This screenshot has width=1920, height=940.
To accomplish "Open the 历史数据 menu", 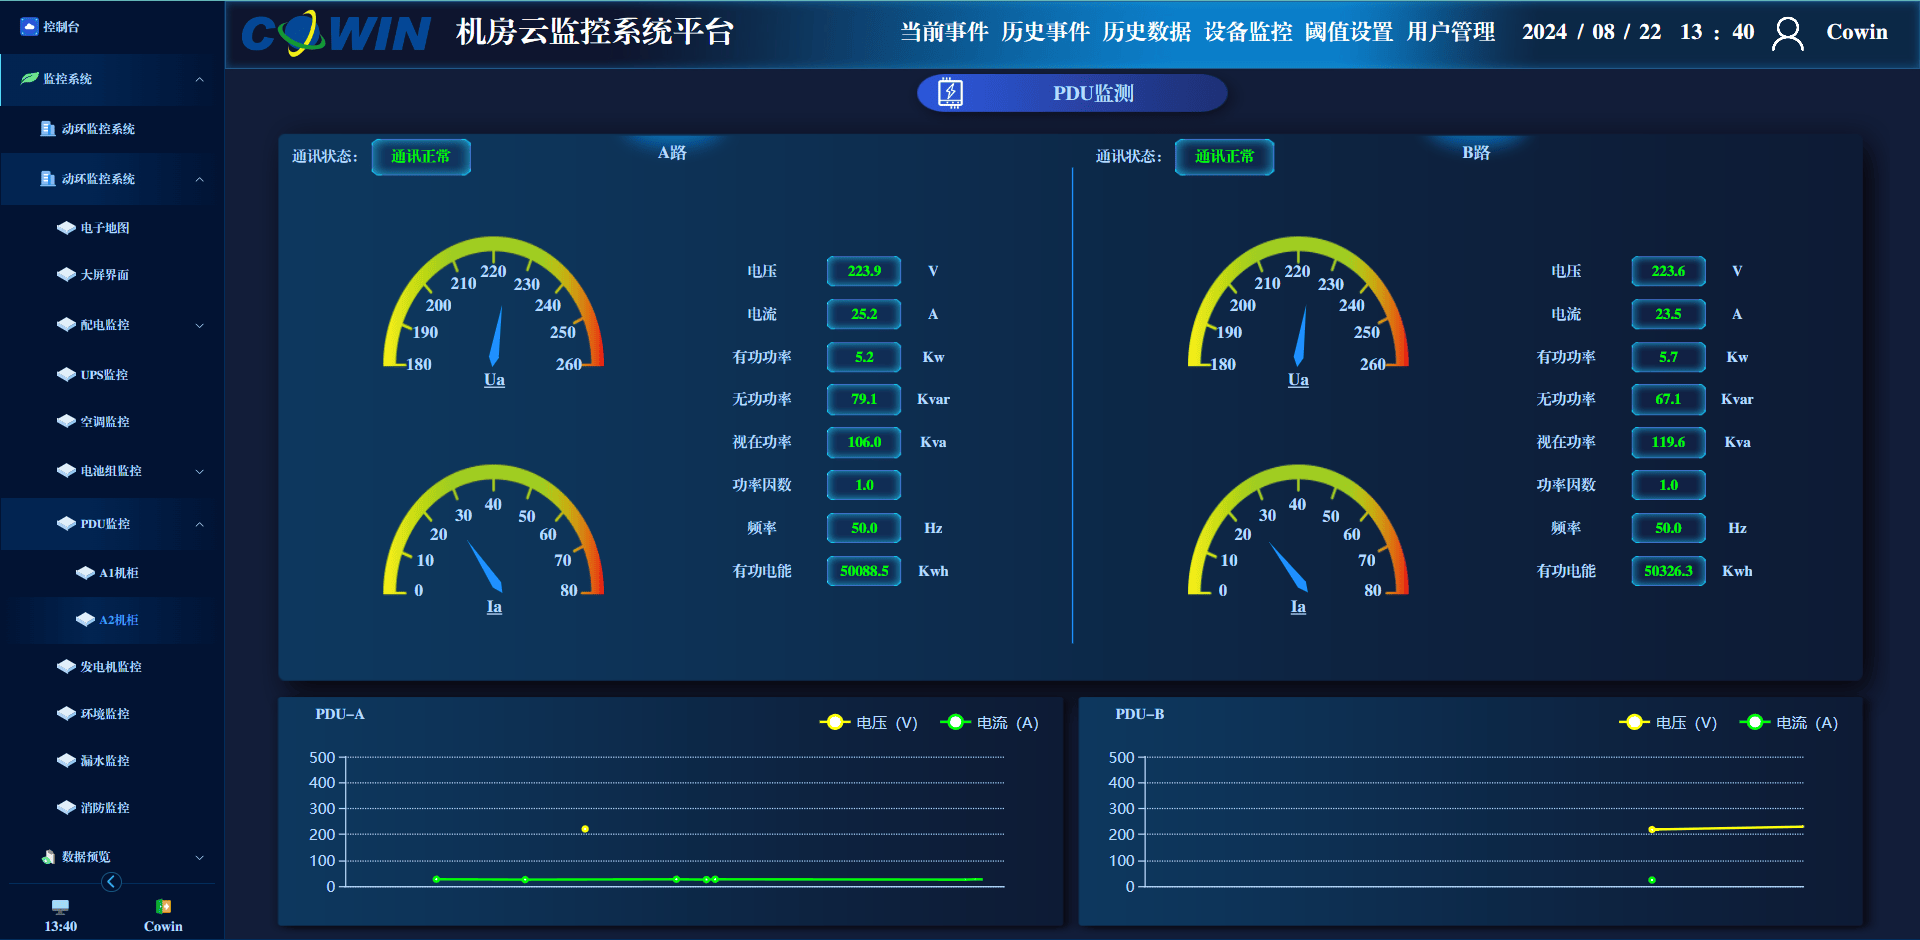I will coord(1147,32).
